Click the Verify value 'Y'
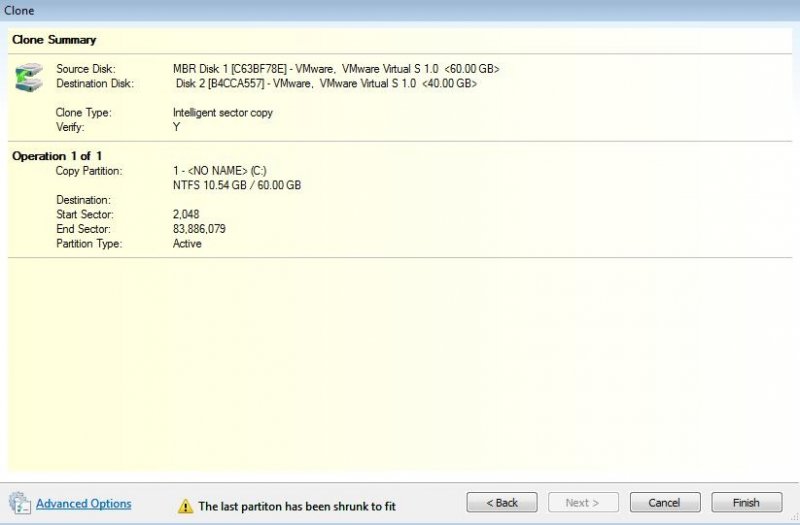The height and width of the screenshot is (525, 800). click(177, 127)
